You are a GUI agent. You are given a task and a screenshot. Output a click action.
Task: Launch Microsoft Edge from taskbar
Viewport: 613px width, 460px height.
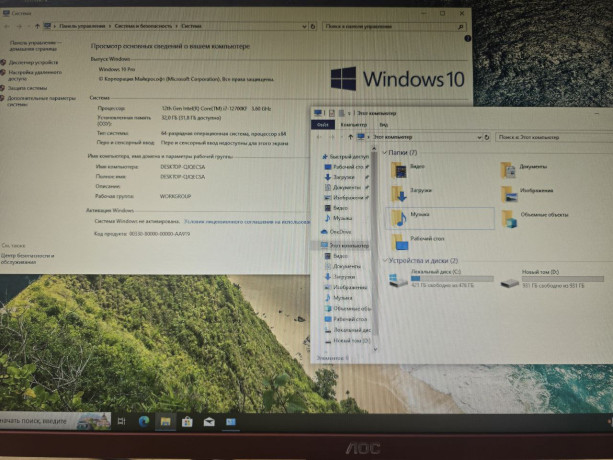(144, 421)
